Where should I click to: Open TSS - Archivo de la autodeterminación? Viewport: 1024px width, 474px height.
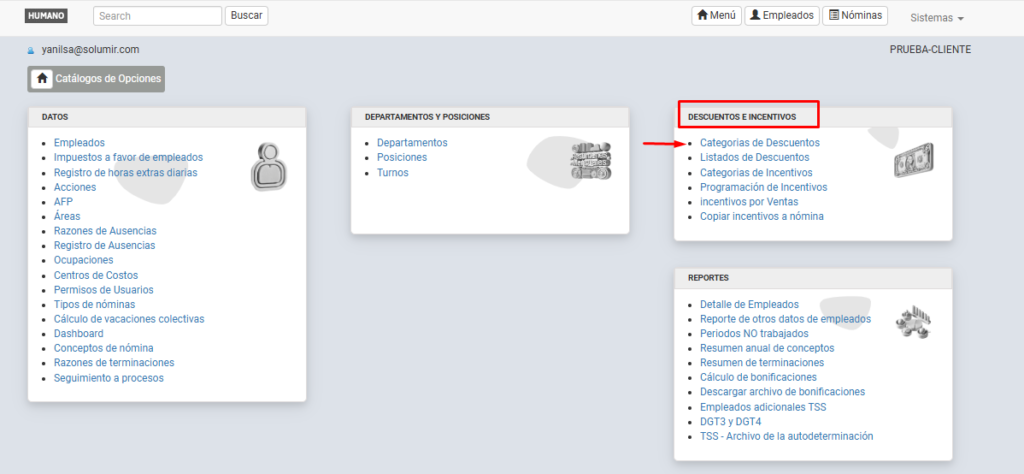[x=786, y=436]
